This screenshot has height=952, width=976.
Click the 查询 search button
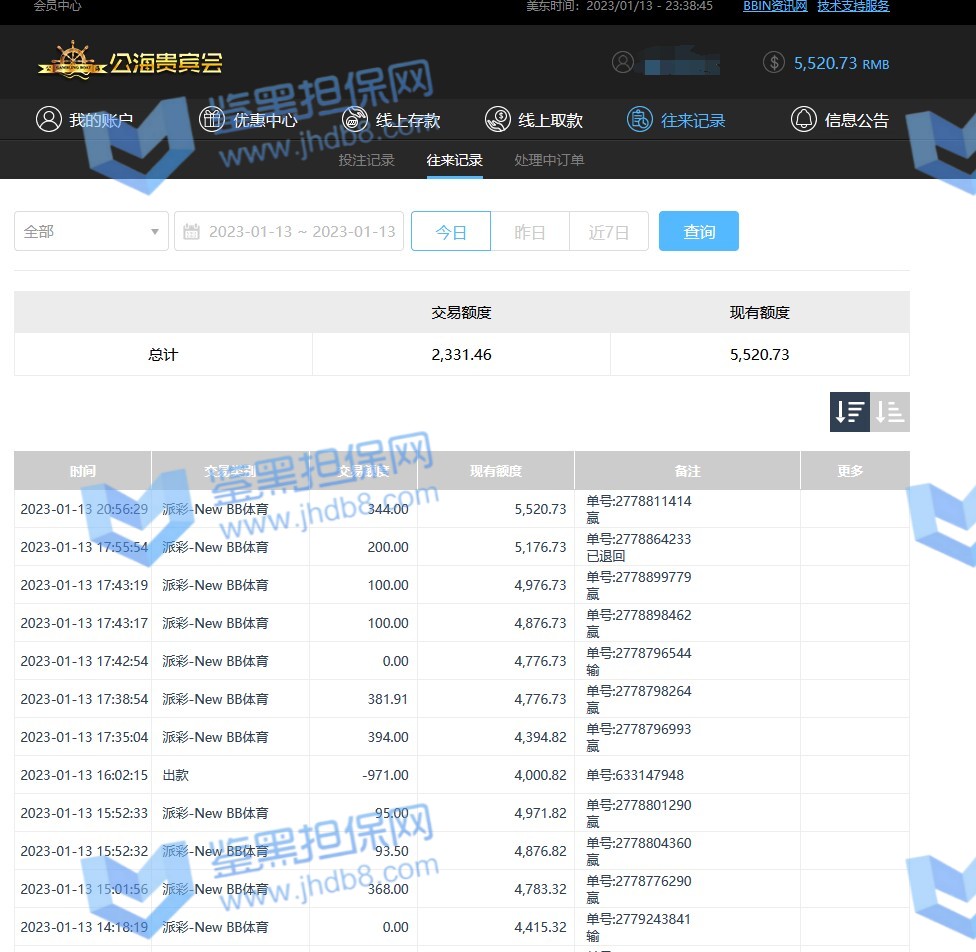[x=699, y=231]
